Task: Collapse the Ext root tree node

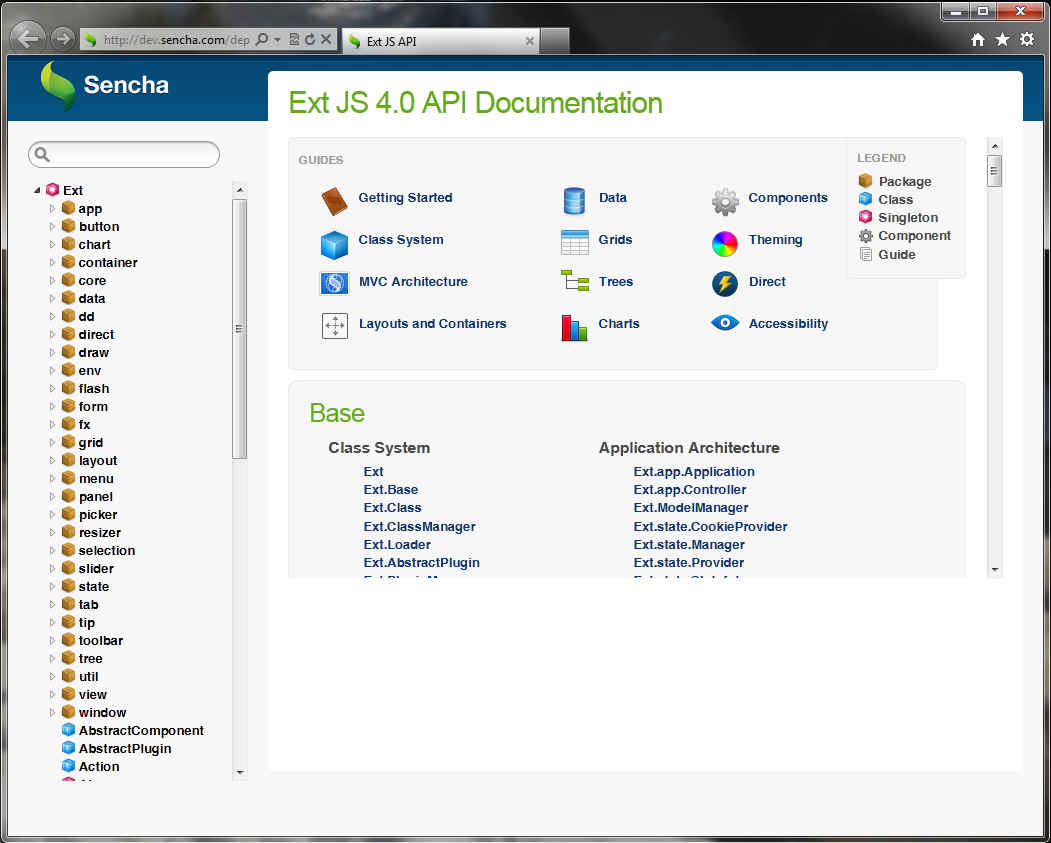Action: (x=37, y=191)
